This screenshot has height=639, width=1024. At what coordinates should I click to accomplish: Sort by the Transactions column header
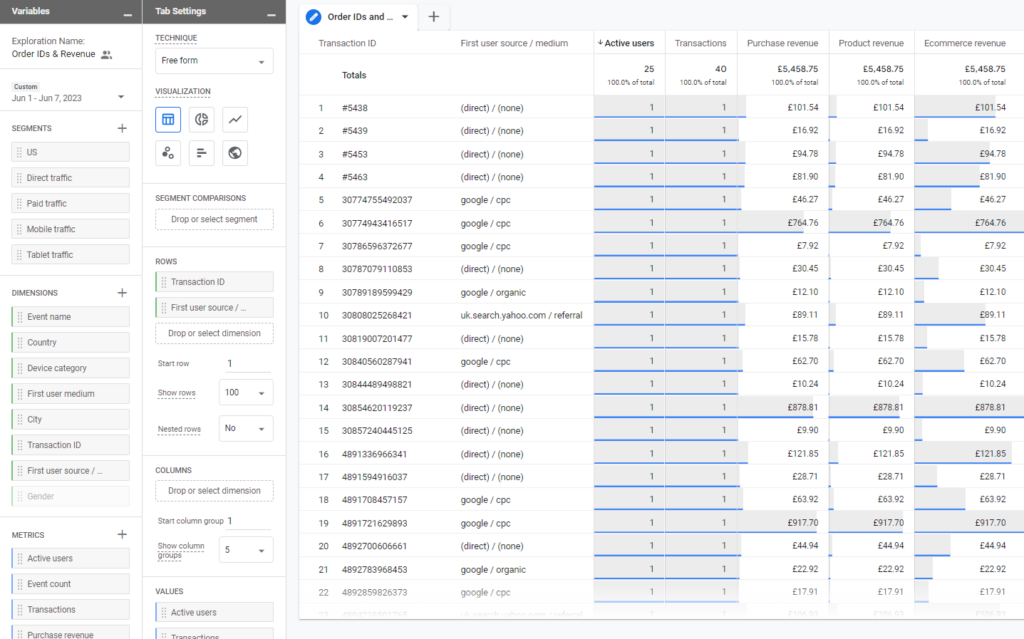tap(700, 43)
